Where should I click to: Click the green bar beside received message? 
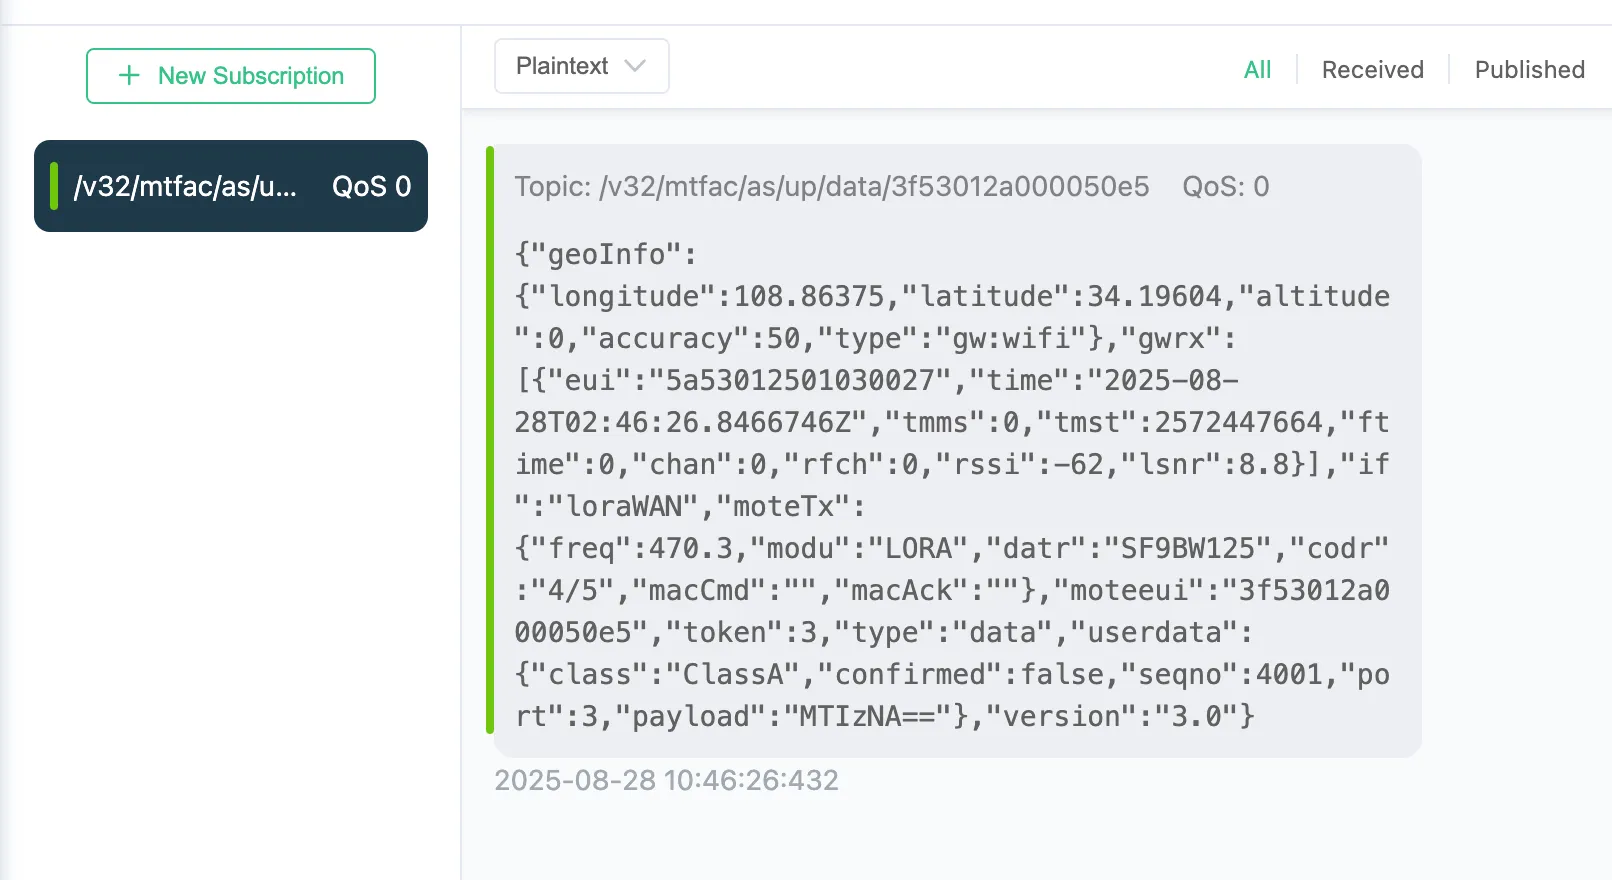pyautogui.click(x=490, y=440)
